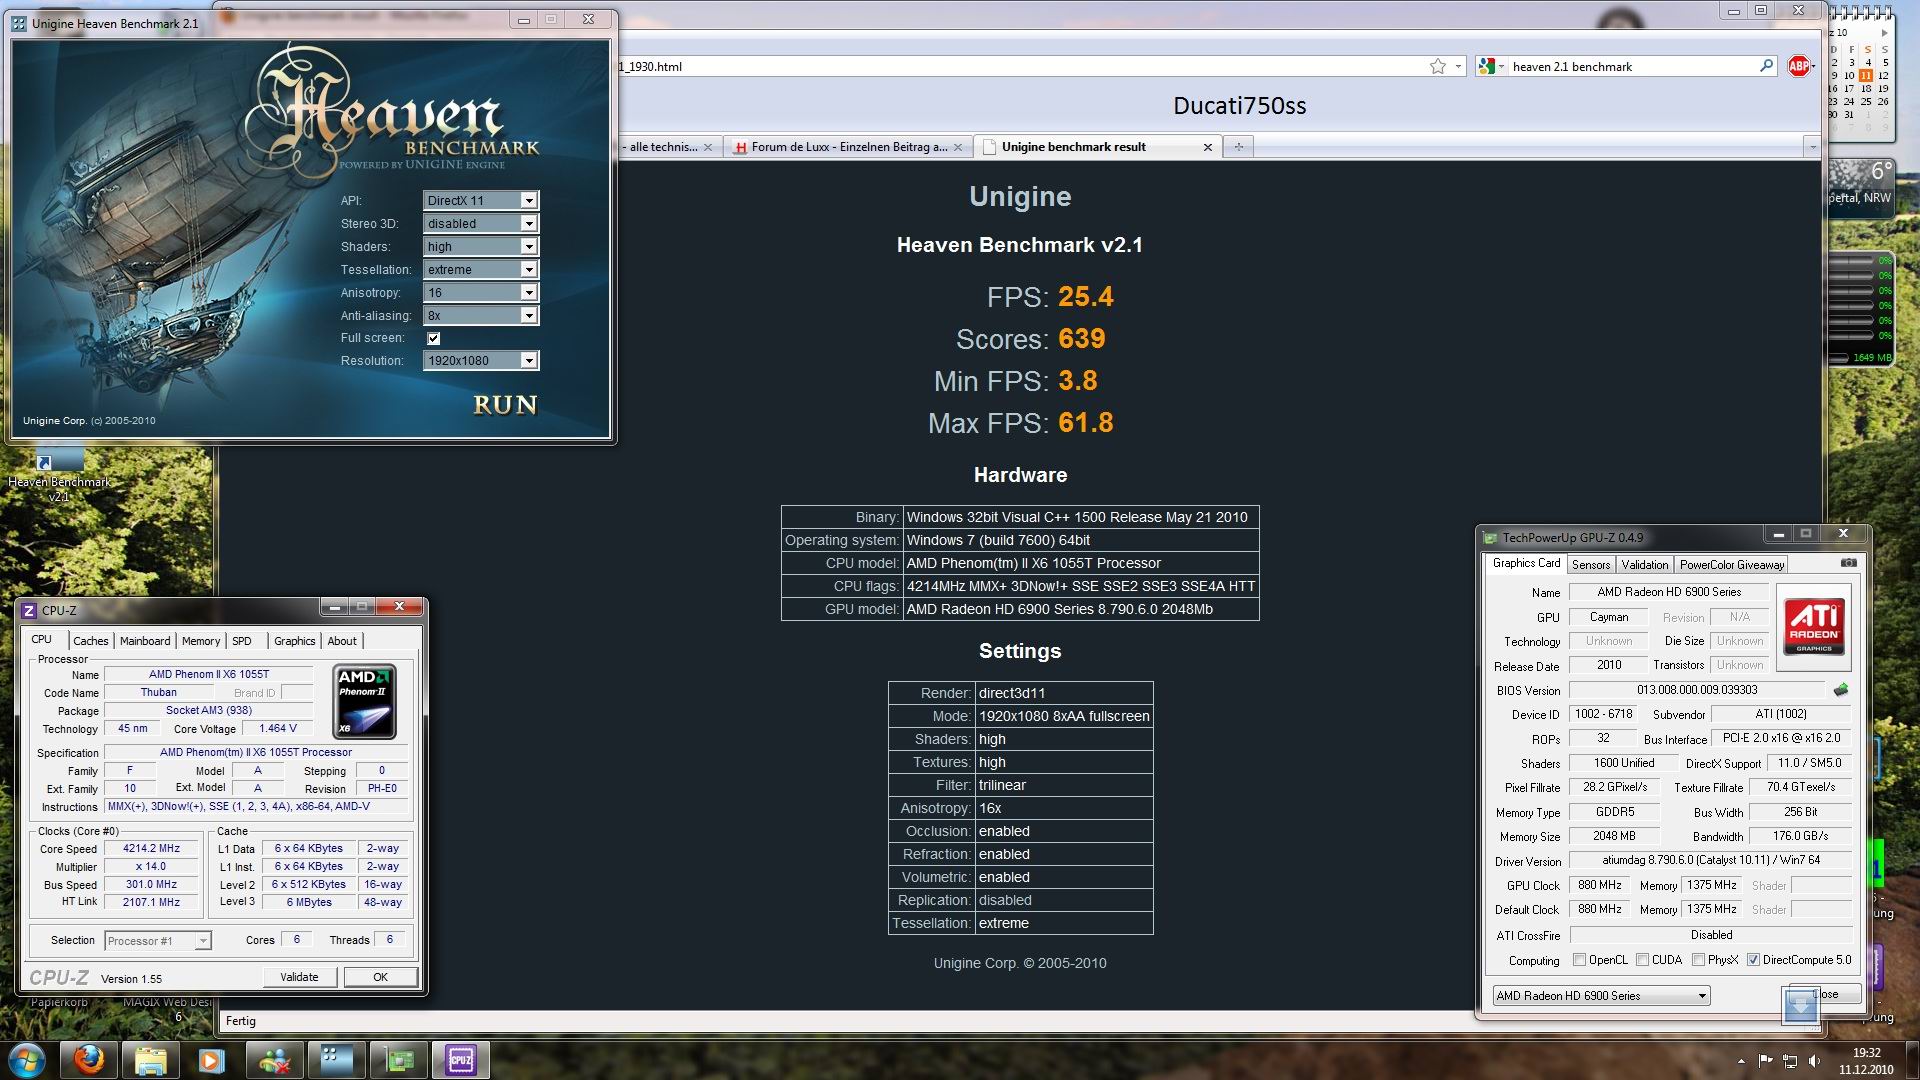The width and height of the screenshot is (1920, 1080).
Task: Click the RUN button in Heaven Benchmark
Action: 505,405
